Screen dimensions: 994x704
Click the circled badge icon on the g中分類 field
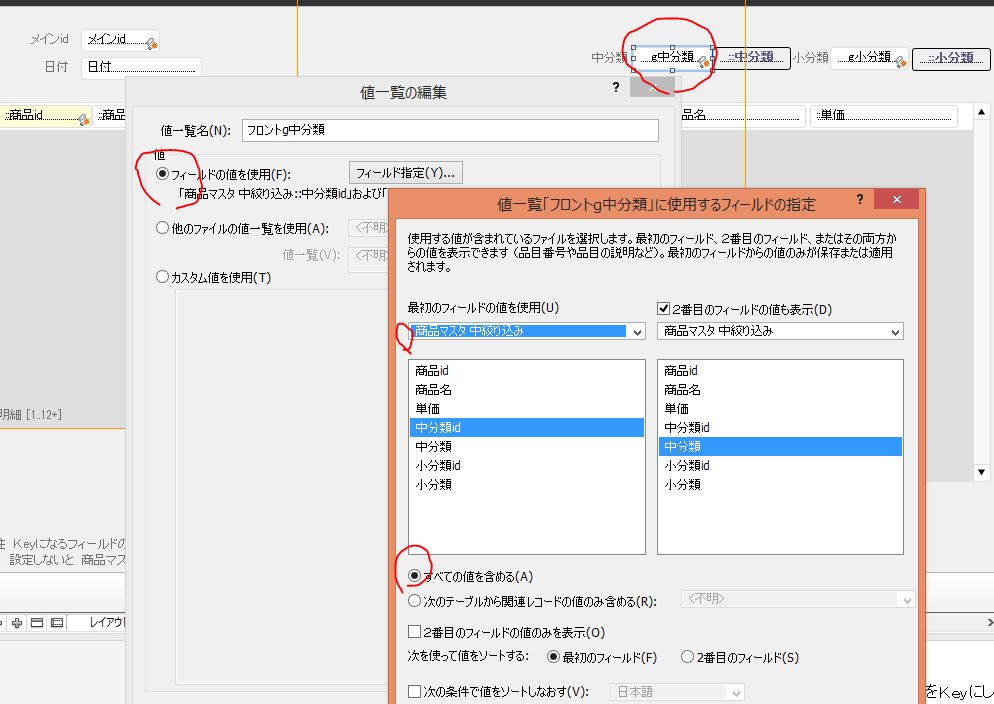[703, 58]
